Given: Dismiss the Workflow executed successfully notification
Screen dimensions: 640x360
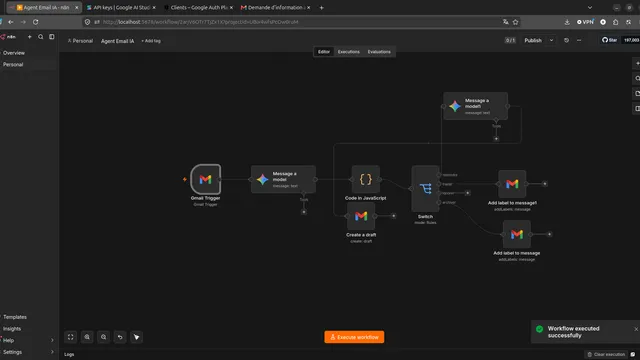Looking at the screenshot, I should coord(636,329).
